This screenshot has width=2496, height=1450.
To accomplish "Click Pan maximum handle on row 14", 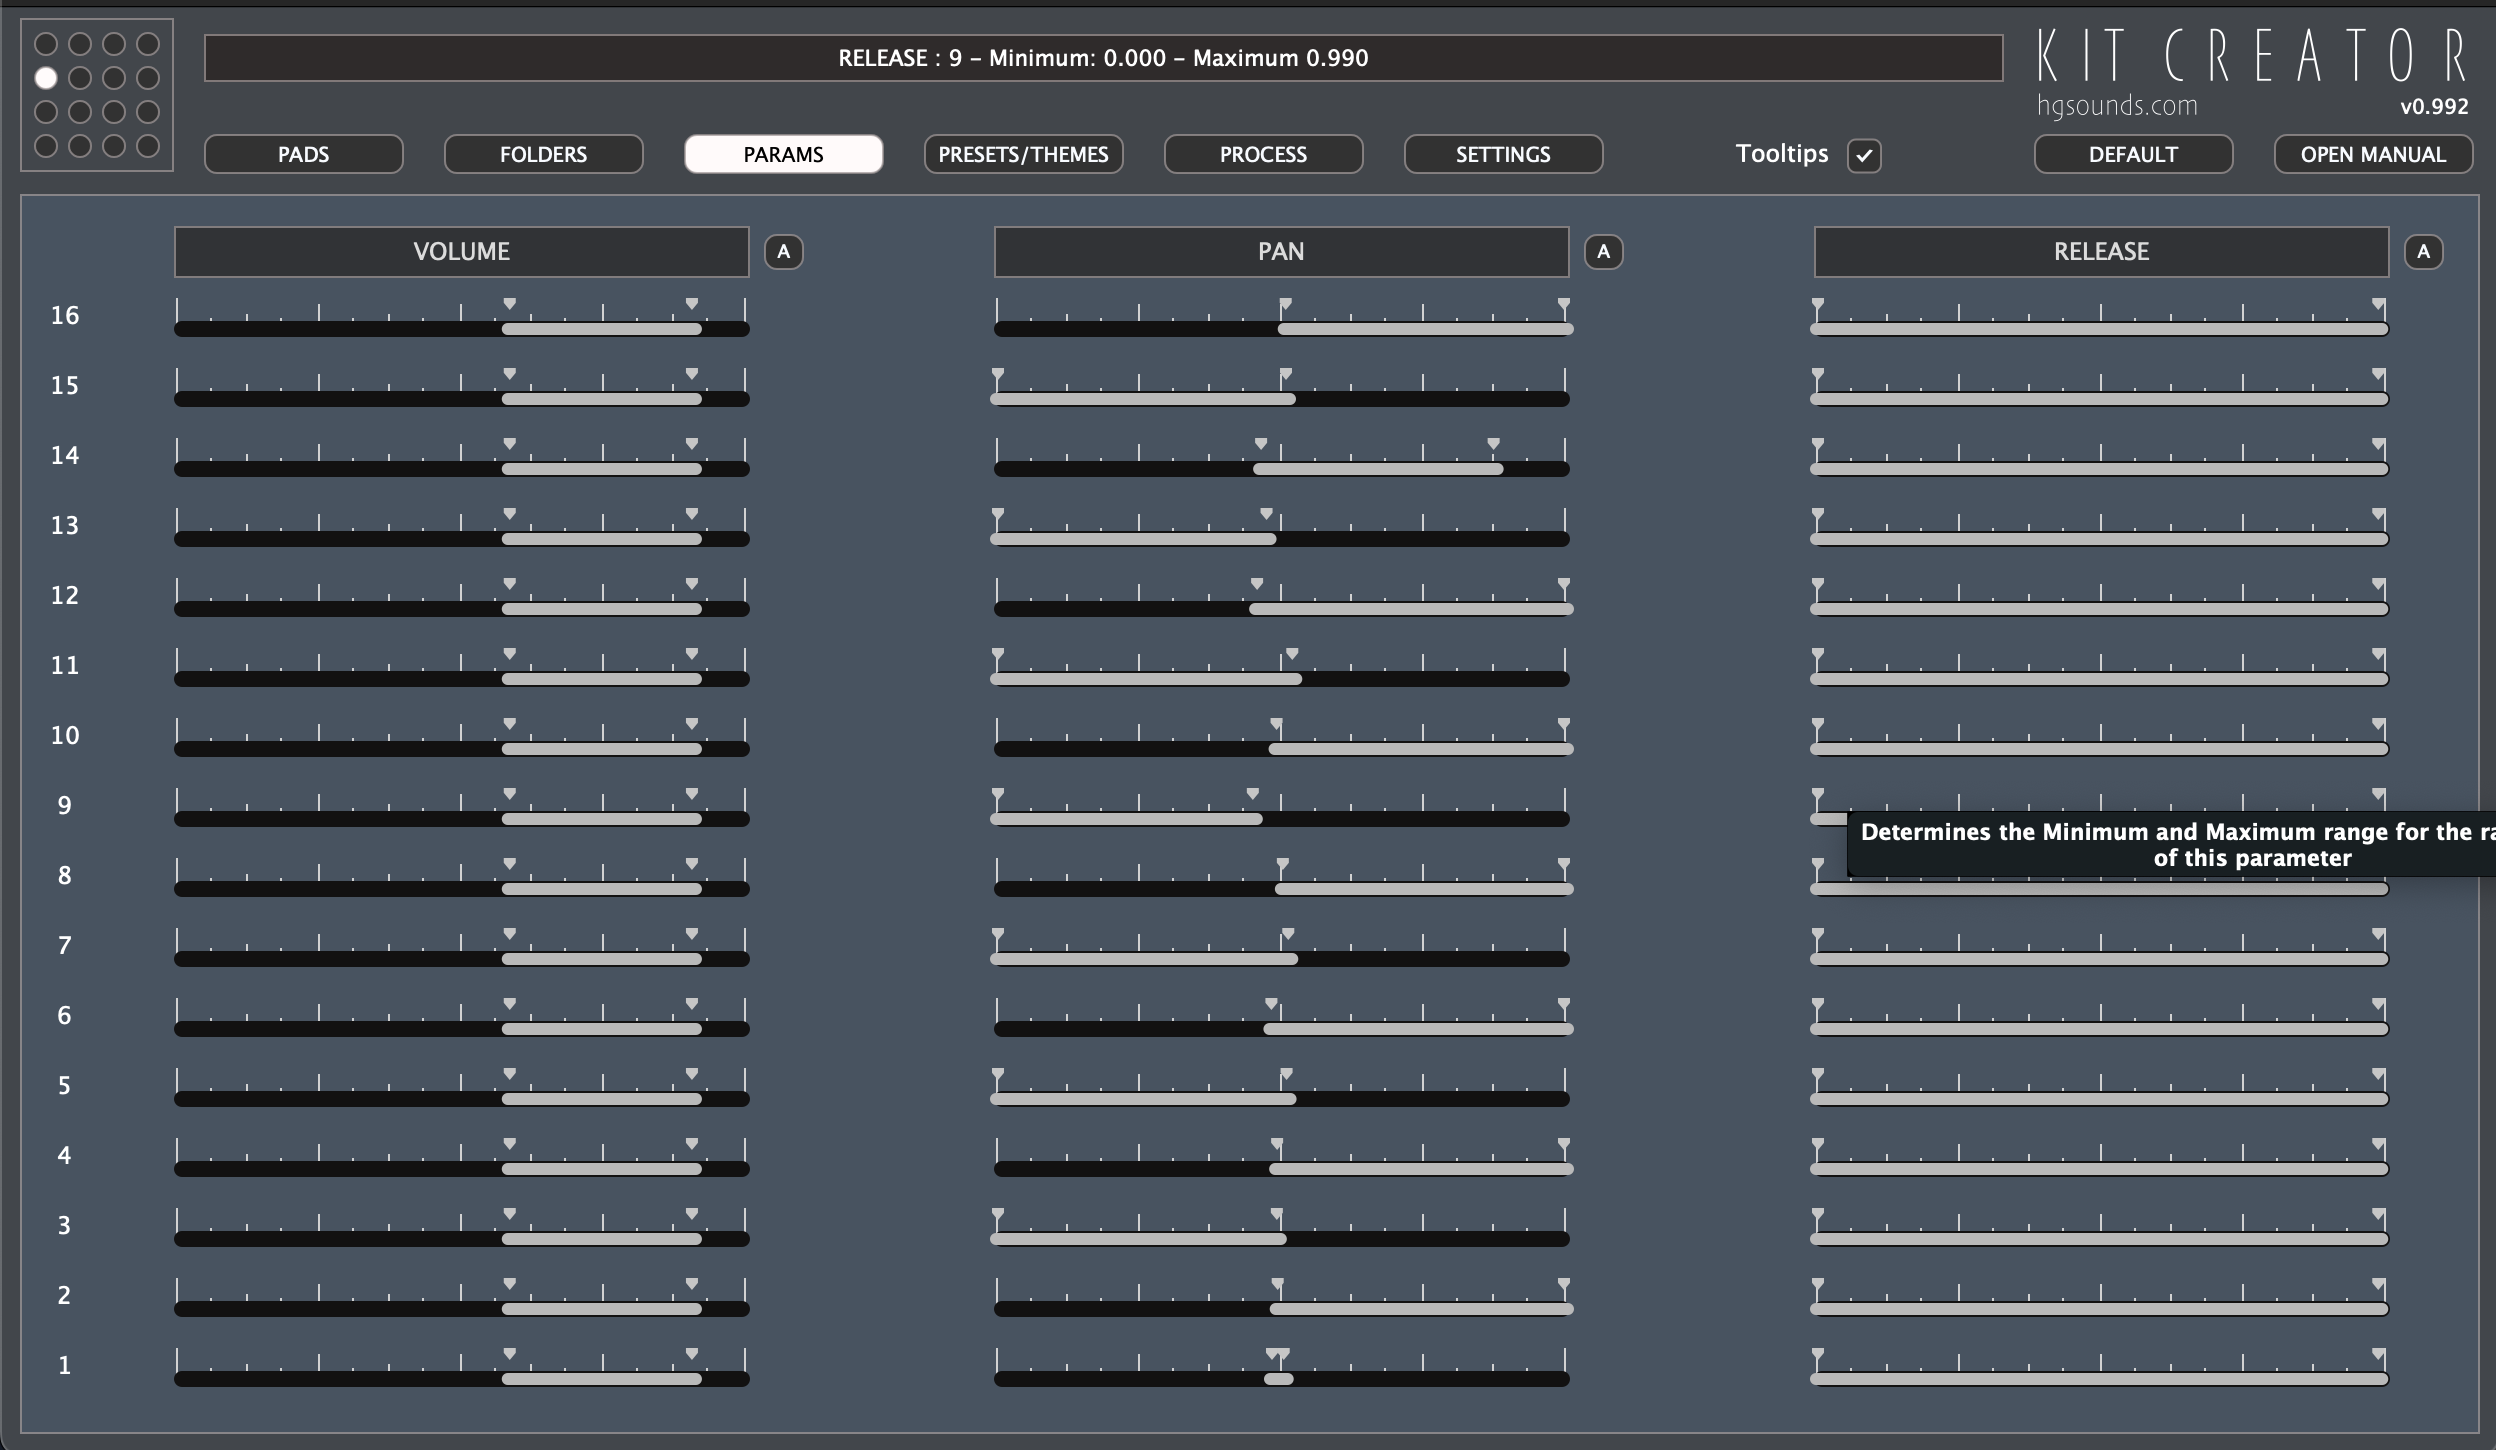I will [x=1493, y=444].
